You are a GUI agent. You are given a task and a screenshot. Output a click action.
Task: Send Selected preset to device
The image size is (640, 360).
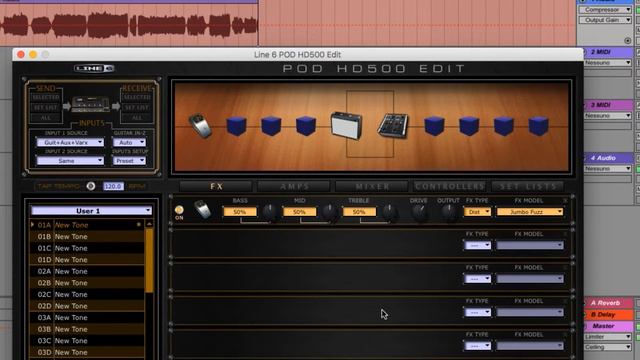(46, 98)
